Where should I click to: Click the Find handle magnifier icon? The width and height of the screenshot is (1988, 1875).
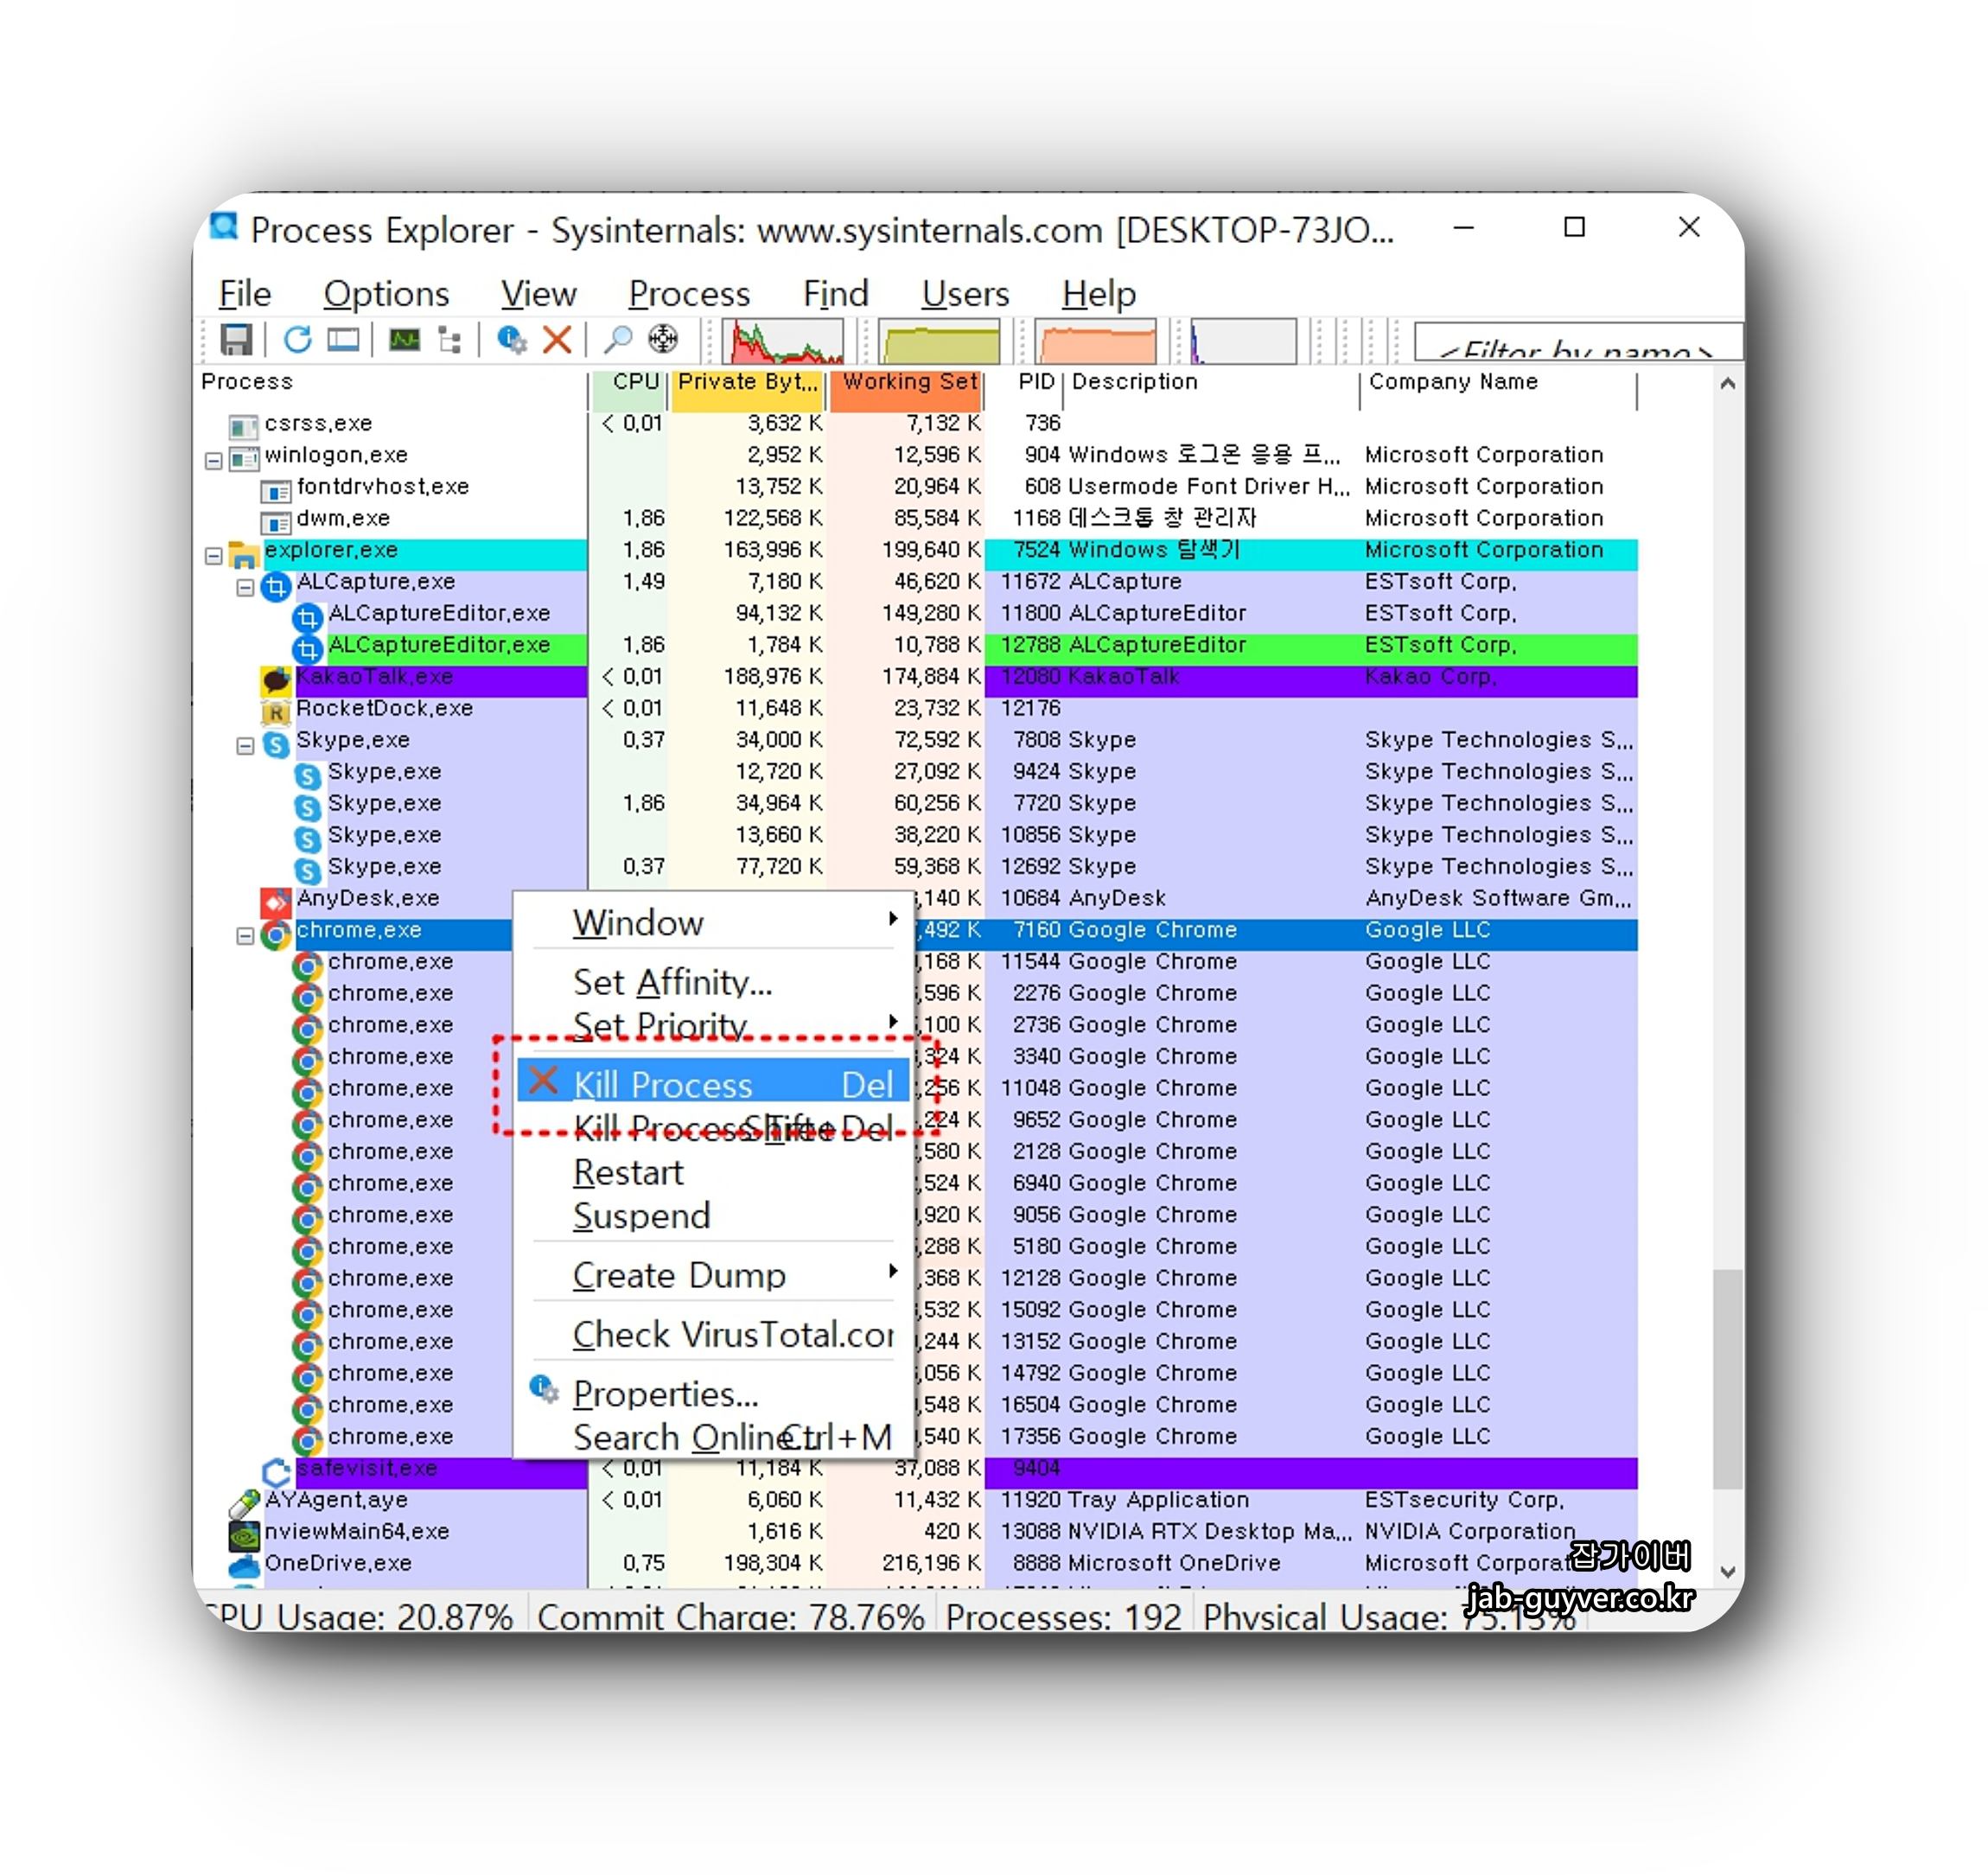[617, 340]
